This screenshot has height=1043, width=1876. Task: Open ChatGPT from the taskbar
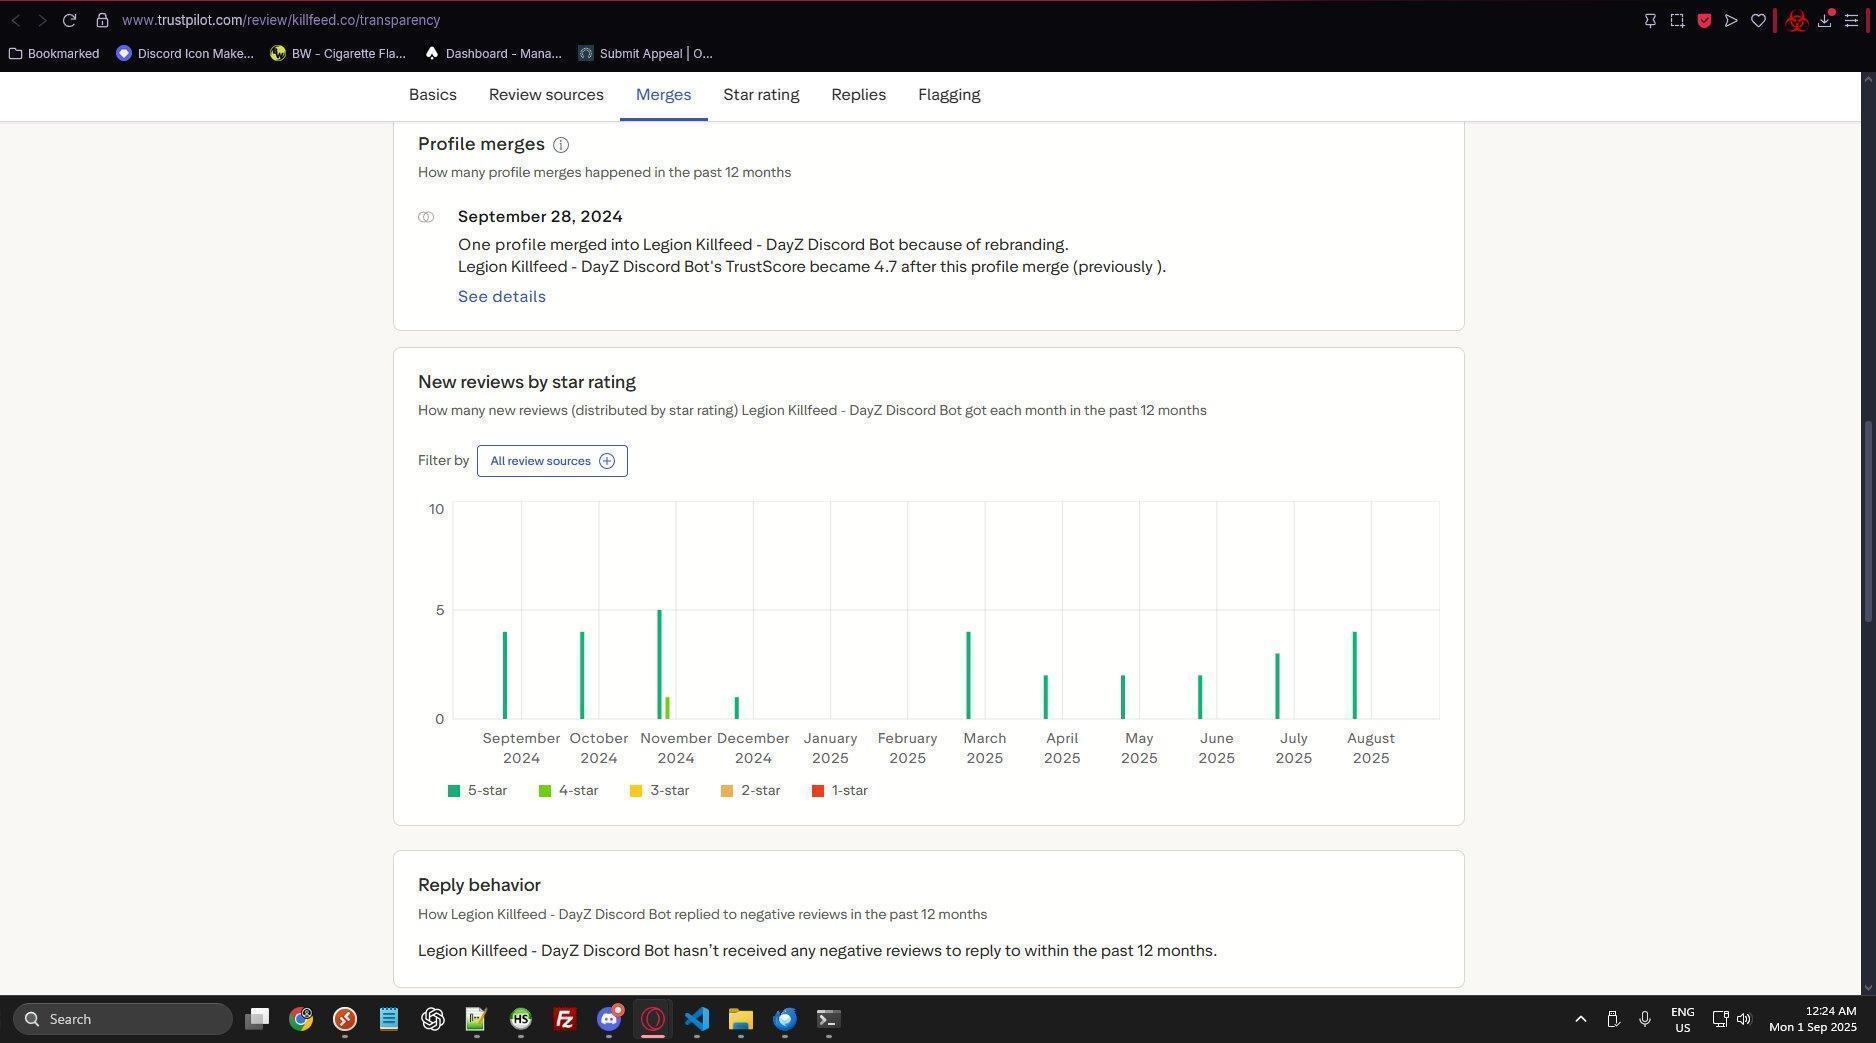(x=433, y=1019)
